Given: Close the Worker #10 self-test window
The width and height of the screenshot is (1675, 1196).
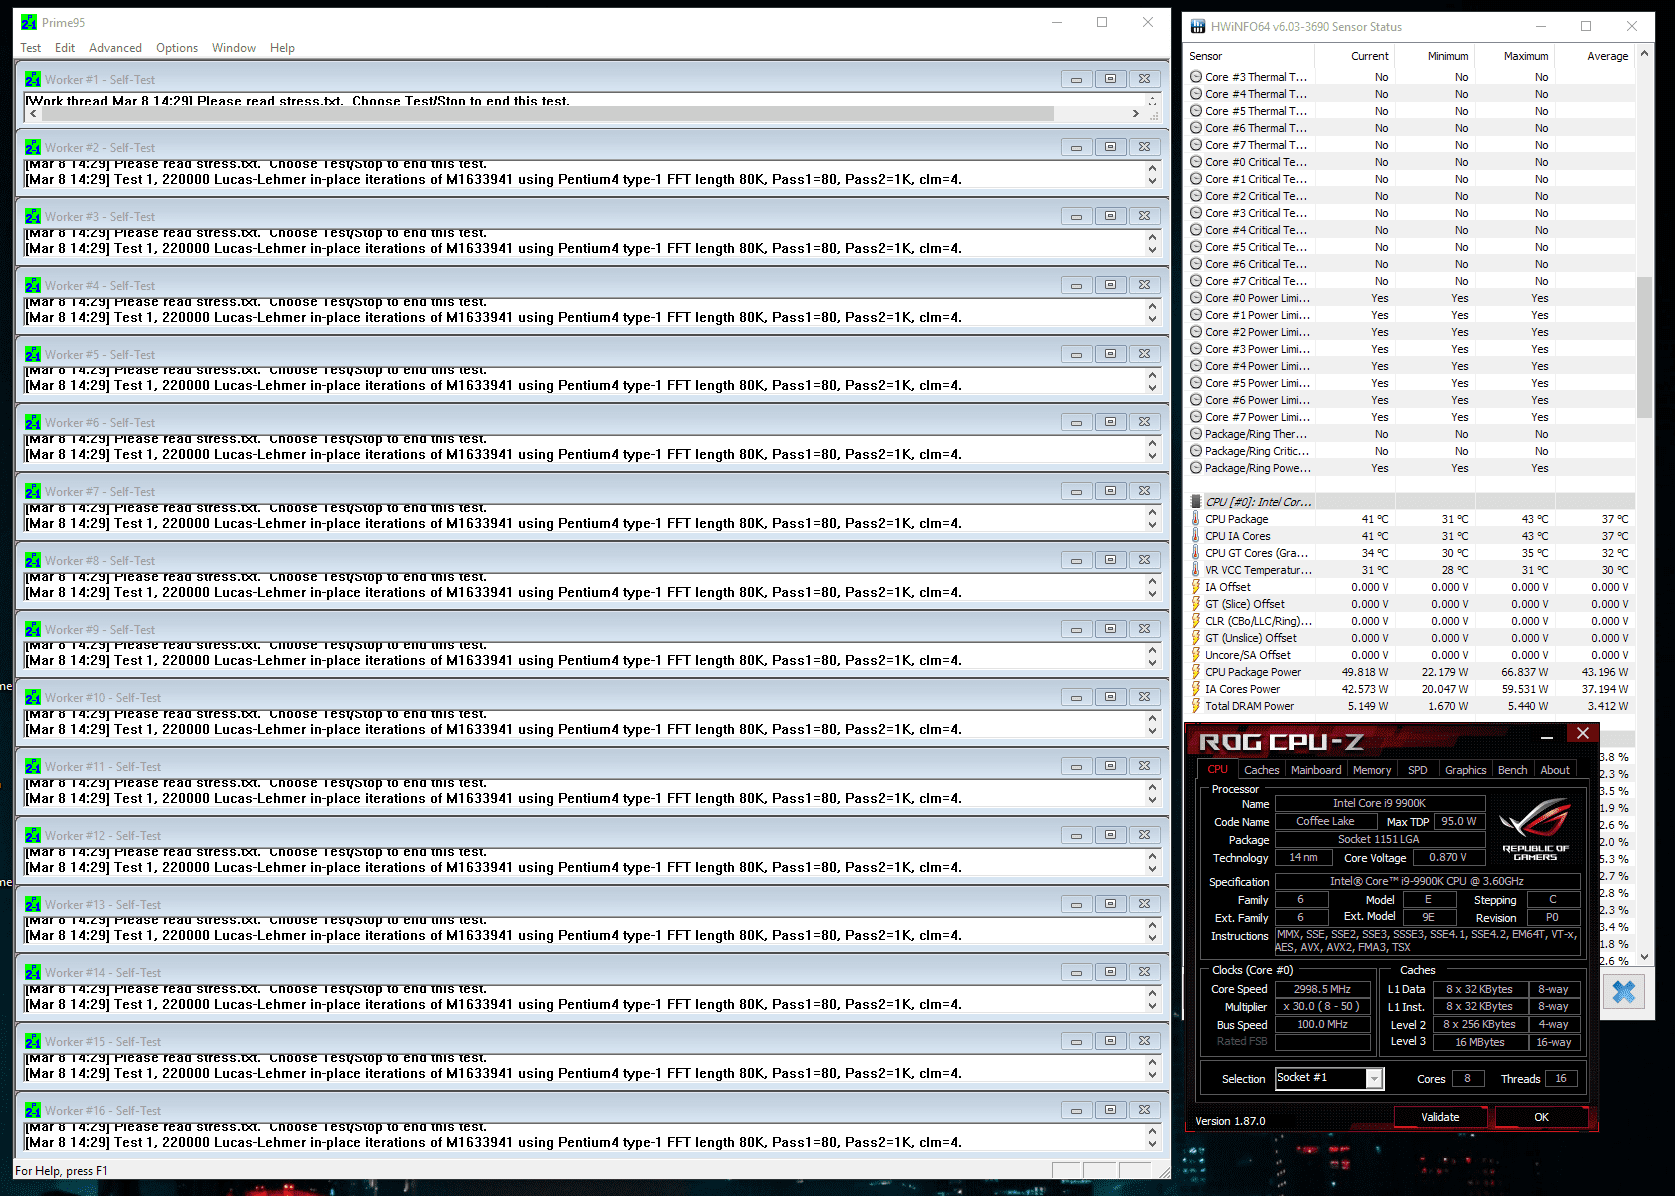Looking at the screenshot, I should [1144, 697].
